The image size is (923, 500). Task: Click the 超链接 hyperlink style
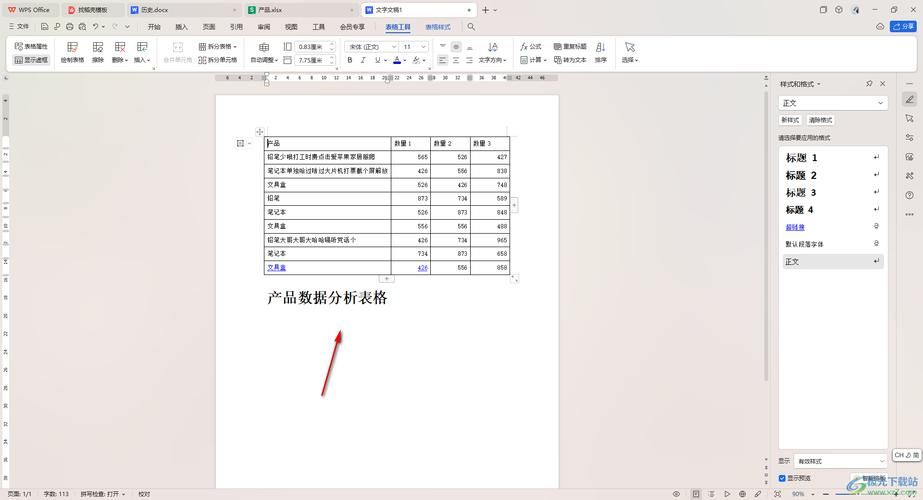[795, 227]
